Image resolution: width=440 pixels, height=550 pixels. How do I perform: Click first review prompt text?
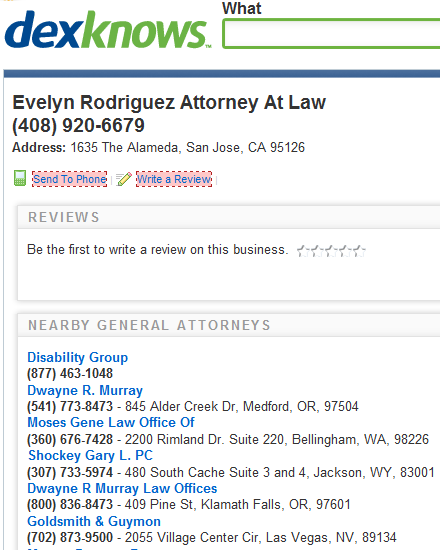click(158, 250)
